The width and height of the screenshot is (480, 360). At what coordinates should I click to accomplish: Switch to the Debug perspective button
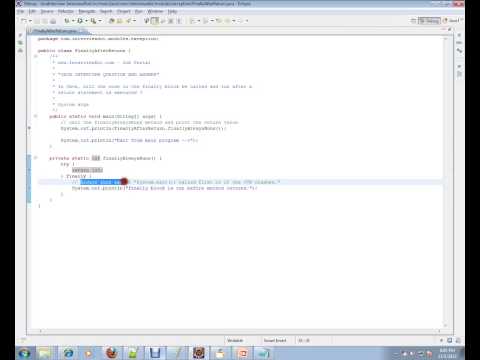click(x=429, y=21)
